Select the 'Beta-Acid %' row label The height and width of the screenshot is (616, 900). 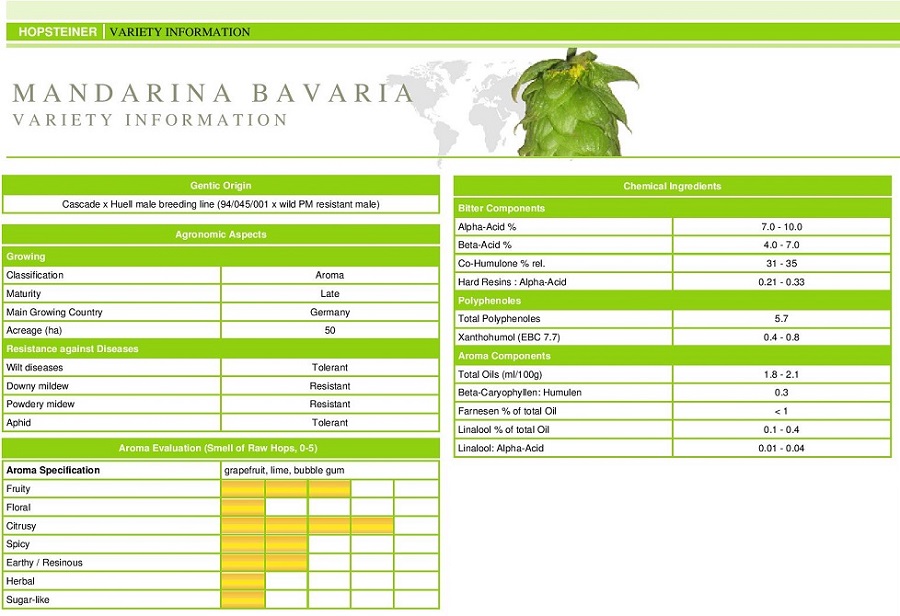484,245
